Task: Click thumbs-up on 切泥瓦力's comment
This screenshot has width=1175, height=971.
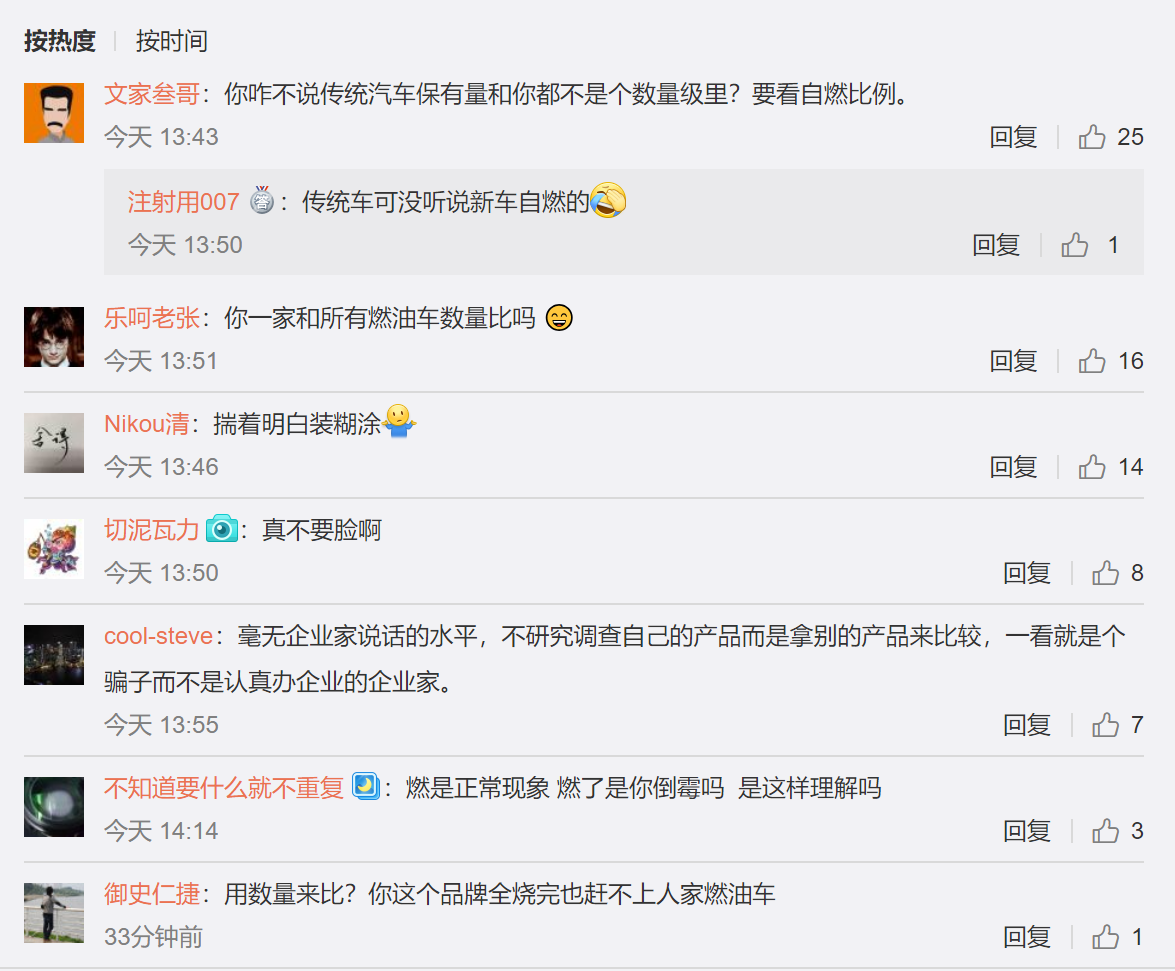Action: pyautogui.click(x=1105, y=573)
